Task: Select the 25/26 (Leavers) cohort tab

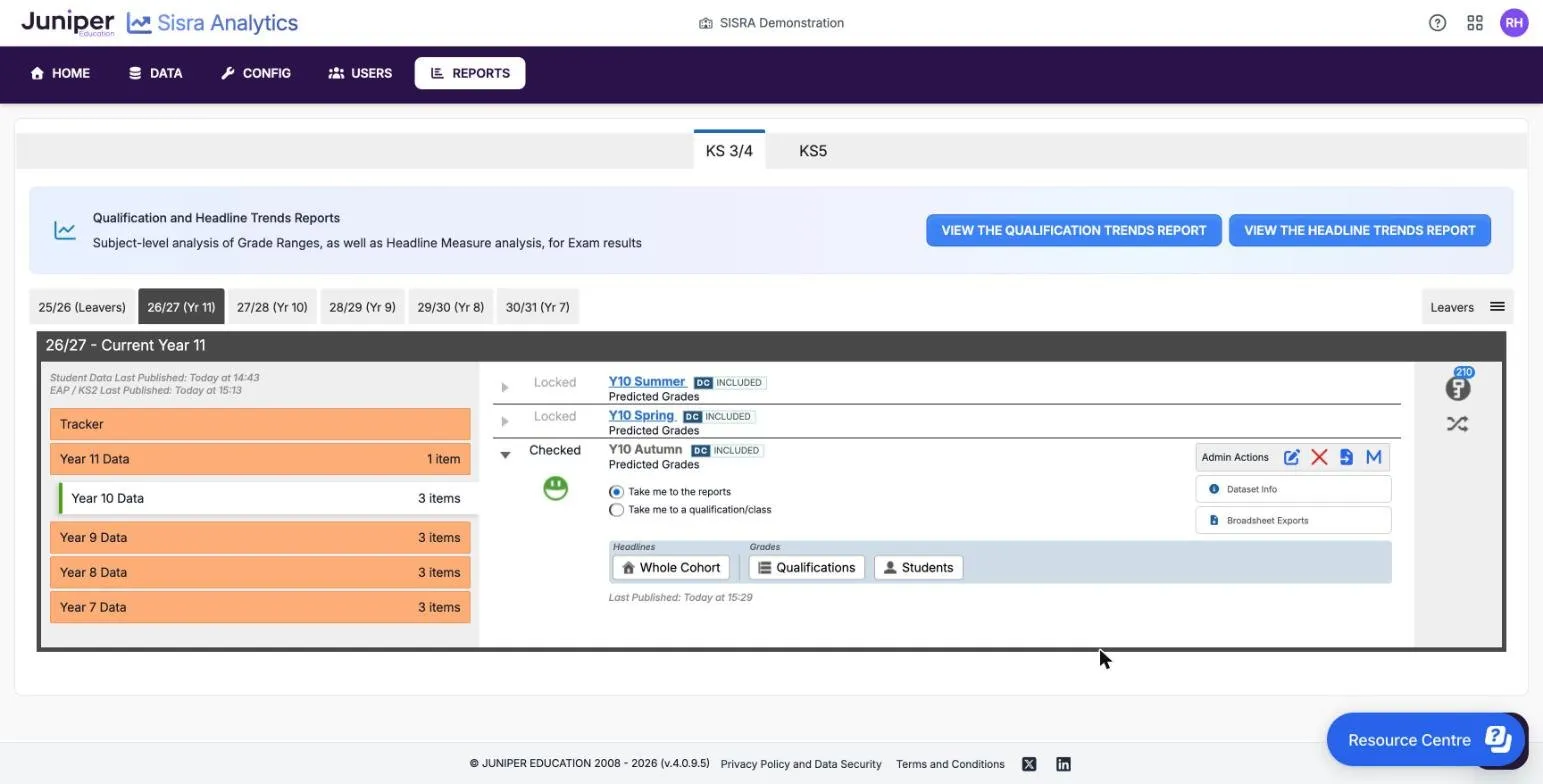Action: pos(82,307)
